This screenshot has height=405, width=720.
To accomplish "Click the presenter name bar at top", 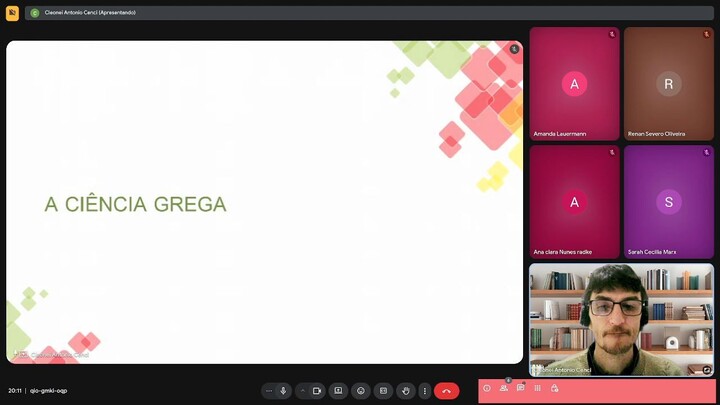I will click(90, 13).
